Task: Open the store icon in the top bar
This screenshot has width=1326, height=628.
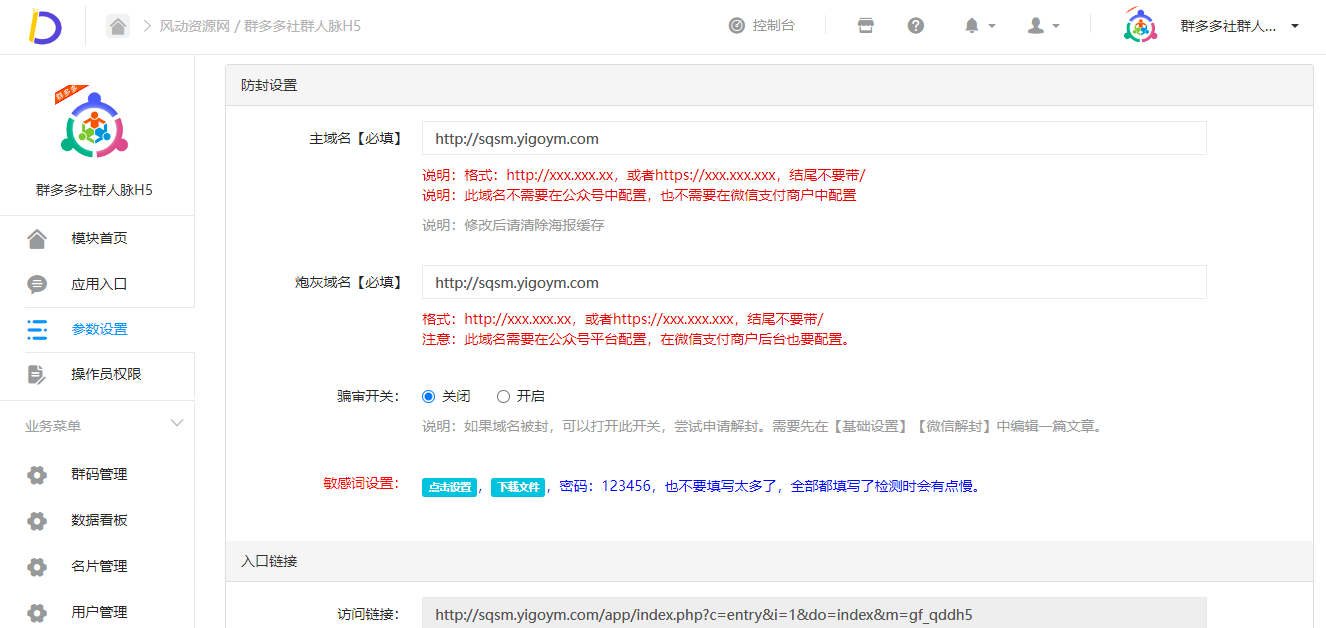Action: [864, 25]
